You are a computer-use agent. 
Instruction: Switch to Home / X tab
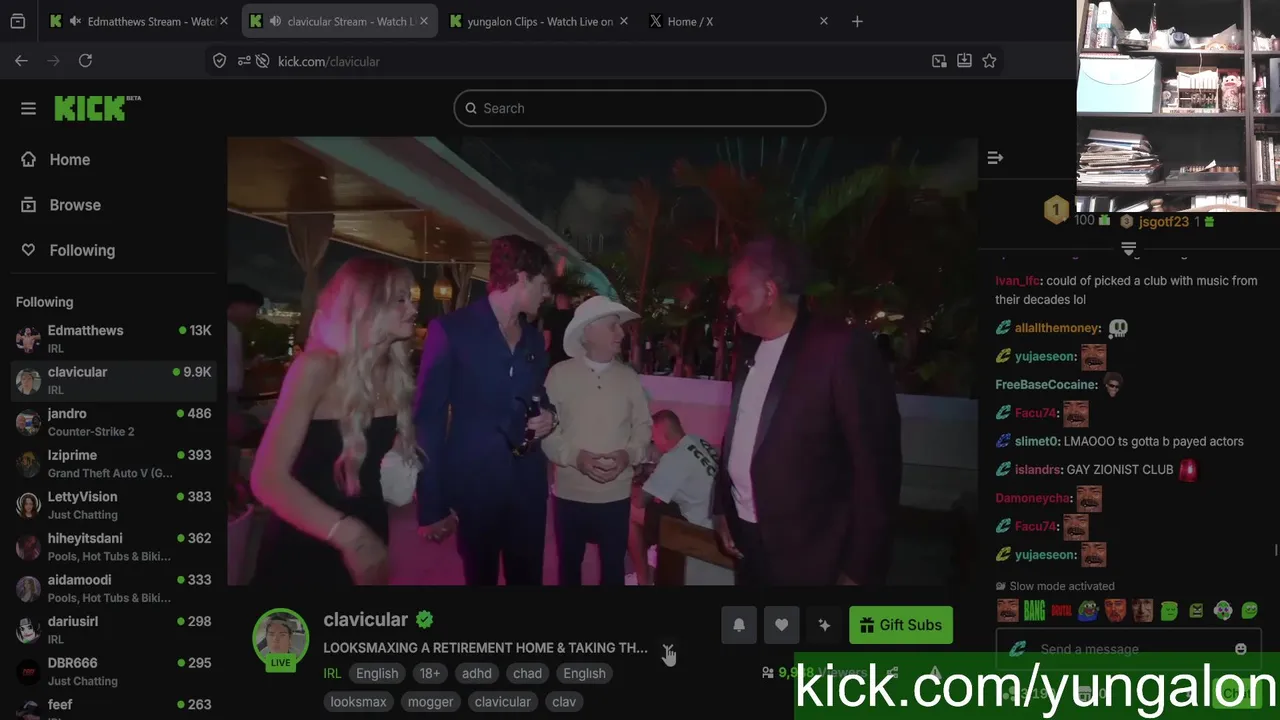click(x=740, y=21)
